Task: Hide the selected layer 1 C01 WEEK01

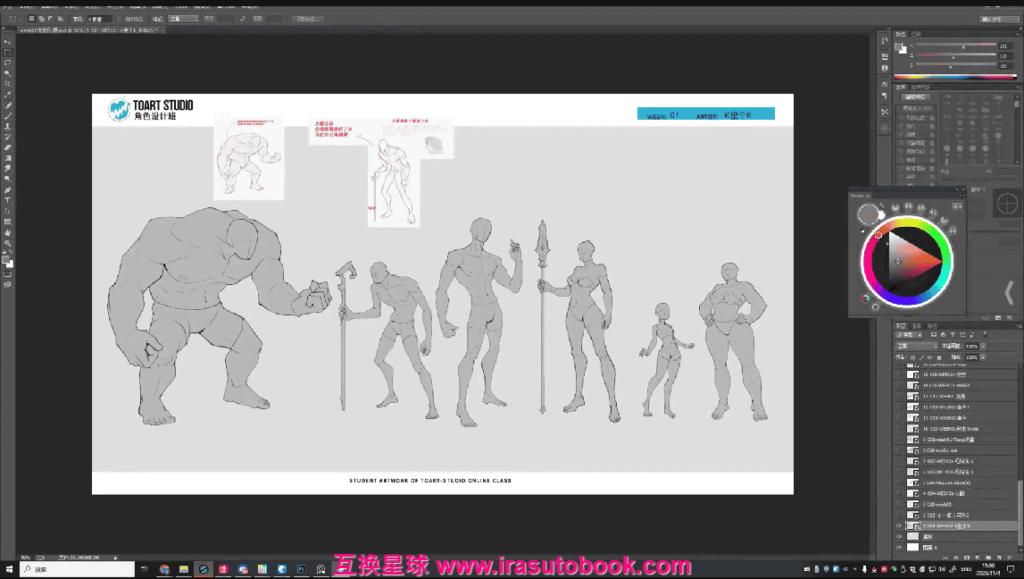Action: click(899, 525)
